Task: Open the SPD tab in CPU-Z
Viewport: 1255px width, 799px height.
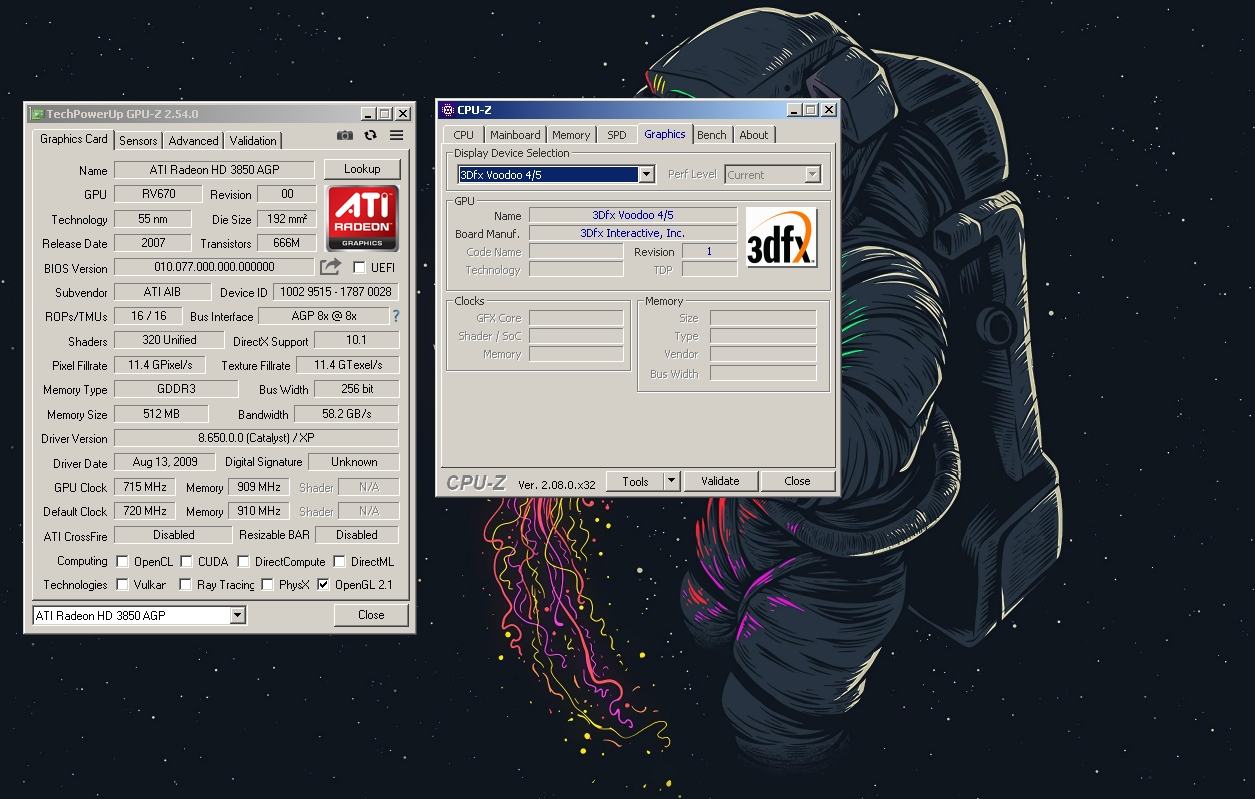Action: [617, 135]
